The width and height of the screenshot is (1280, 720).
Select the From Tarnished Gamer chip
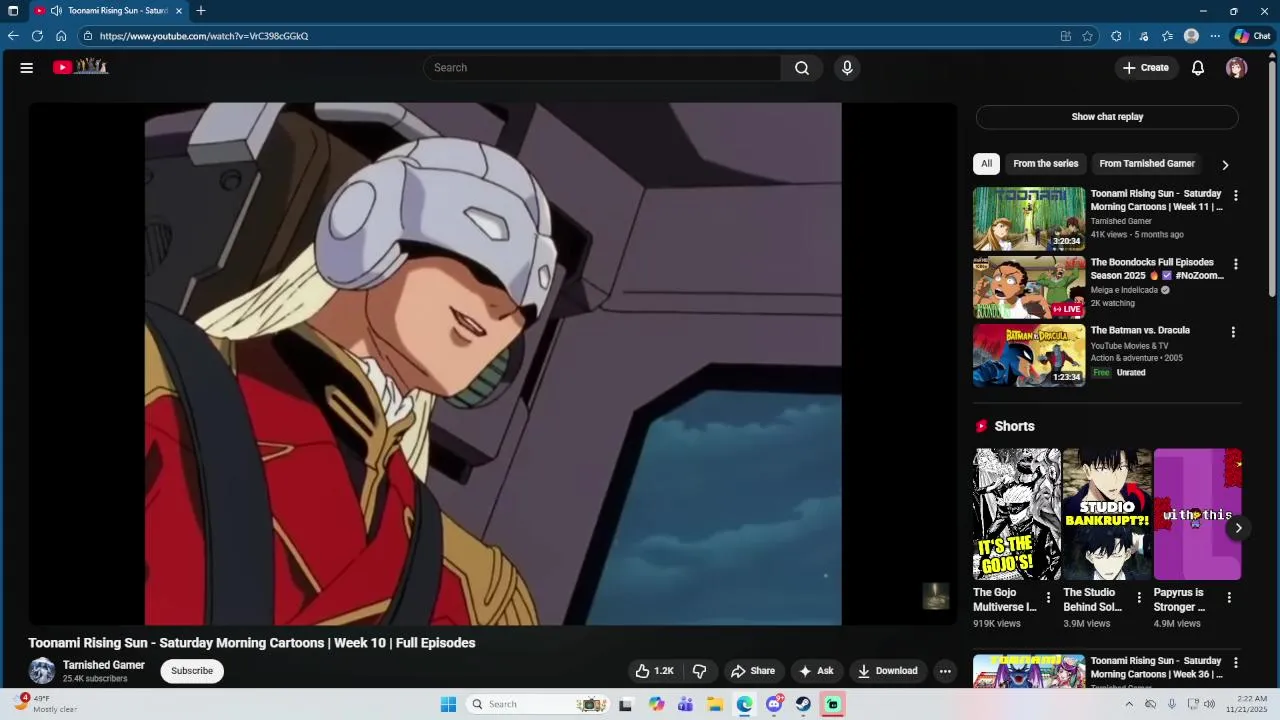click(x=1147, y=164)
